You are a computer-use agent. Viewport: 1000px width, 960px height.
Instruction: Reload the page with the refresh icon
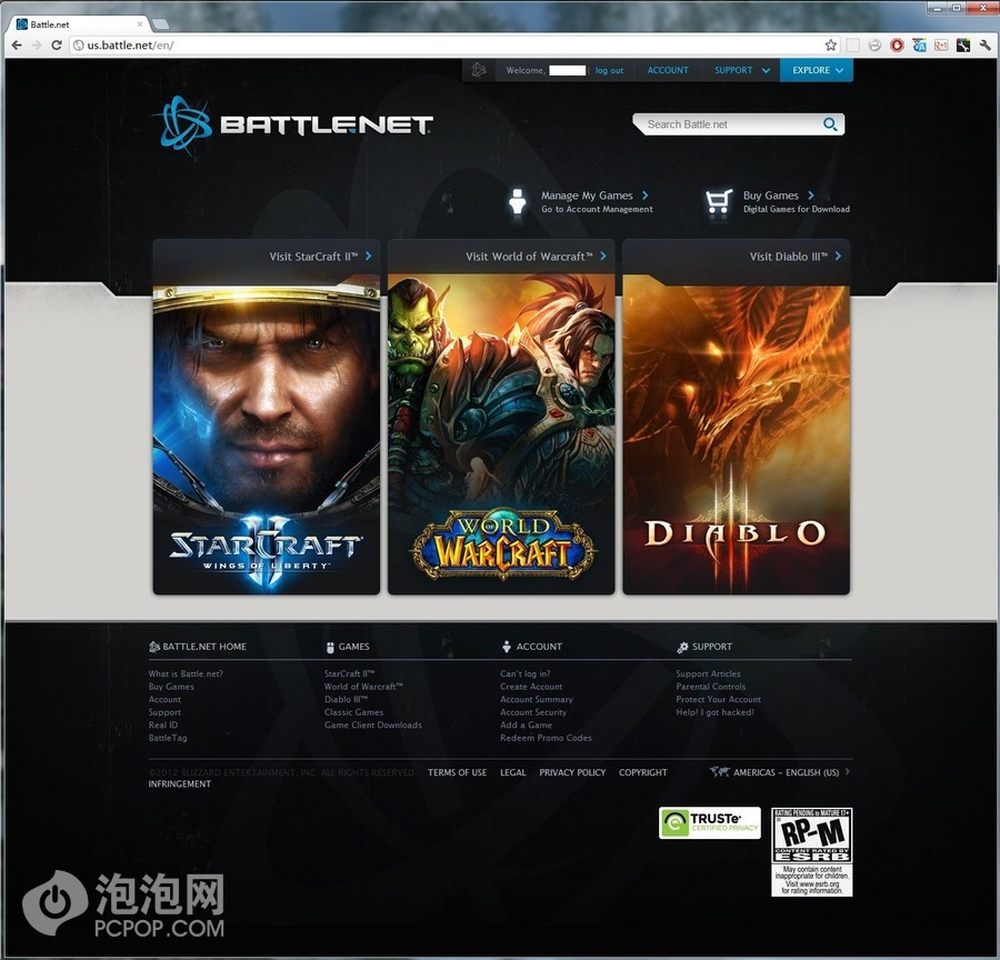56,45
